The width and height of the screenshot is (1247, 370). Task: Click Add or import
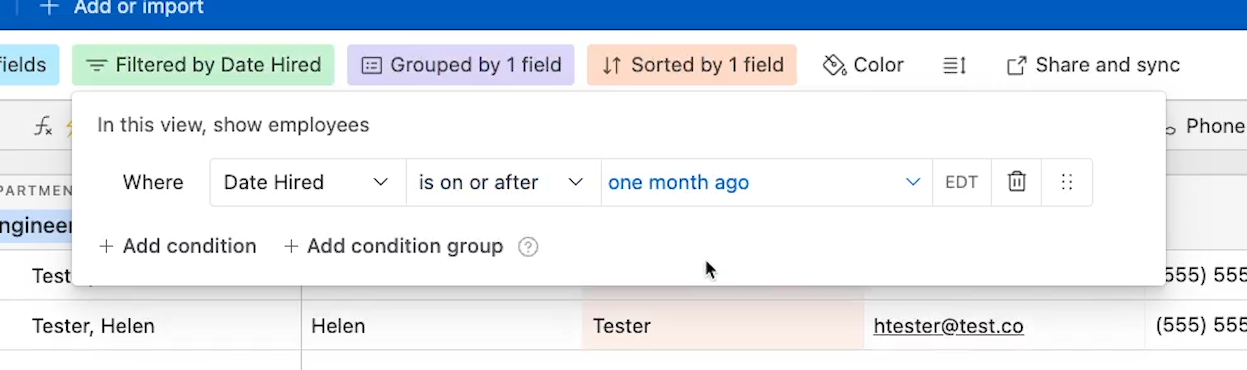(121, 8)
